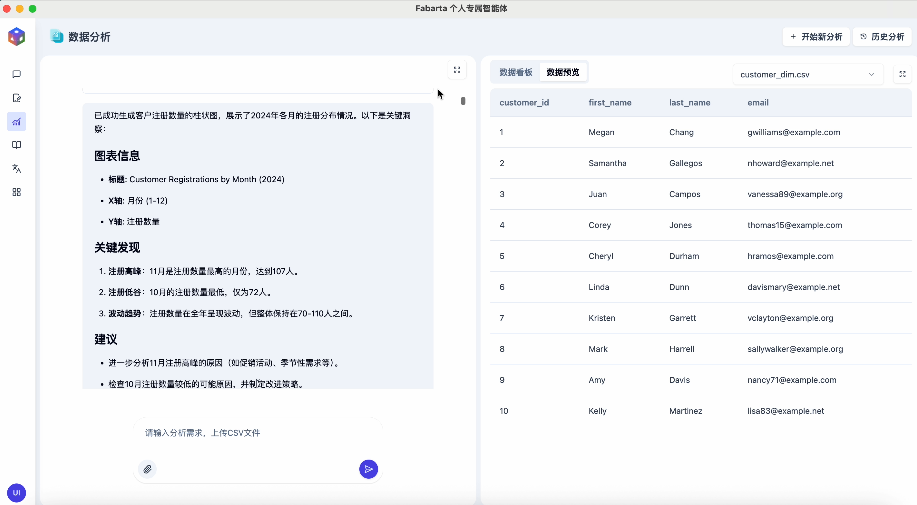Click the first_name column header
The image size is (917, 505).
coord(610,102)
